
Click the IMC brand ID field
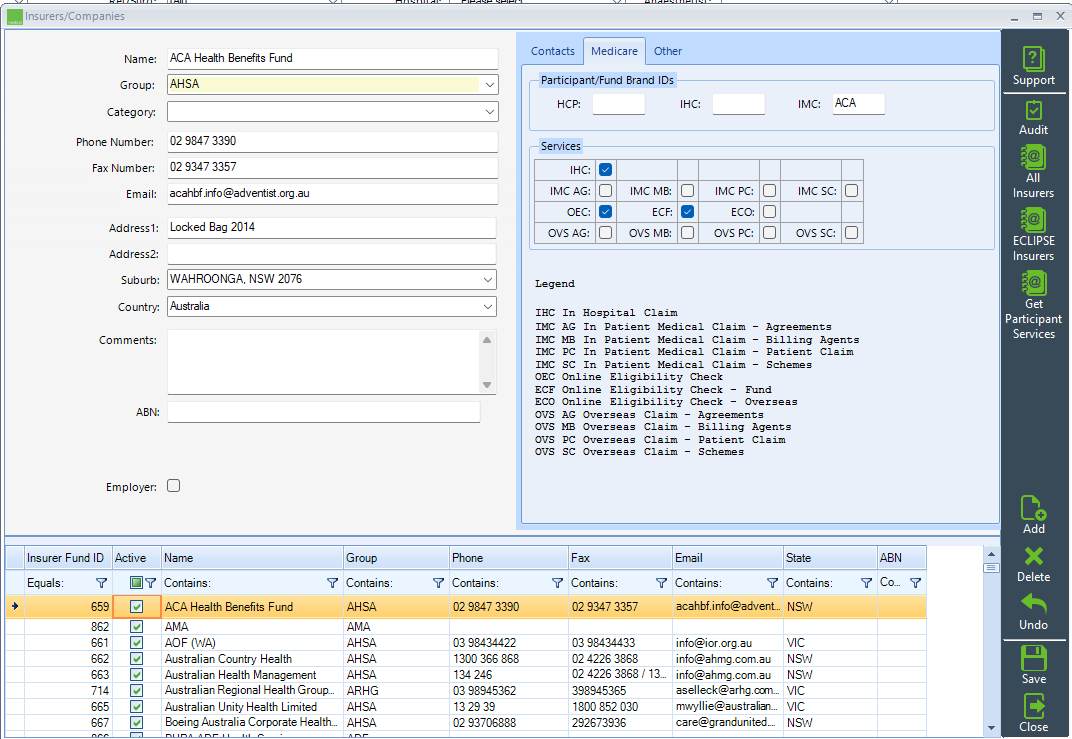click(858, 104)
